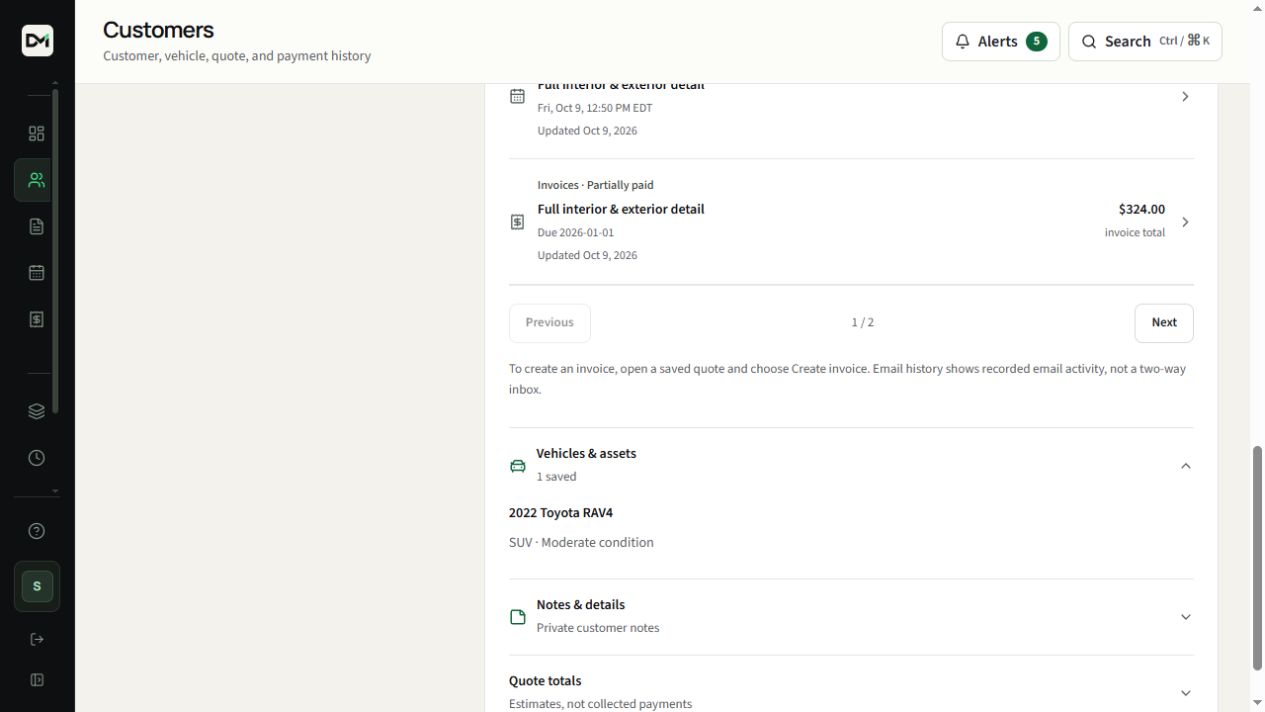Click the "Private customer notes" subtitle
This screenshot has height=712, width=1265.
coord(598,628)
